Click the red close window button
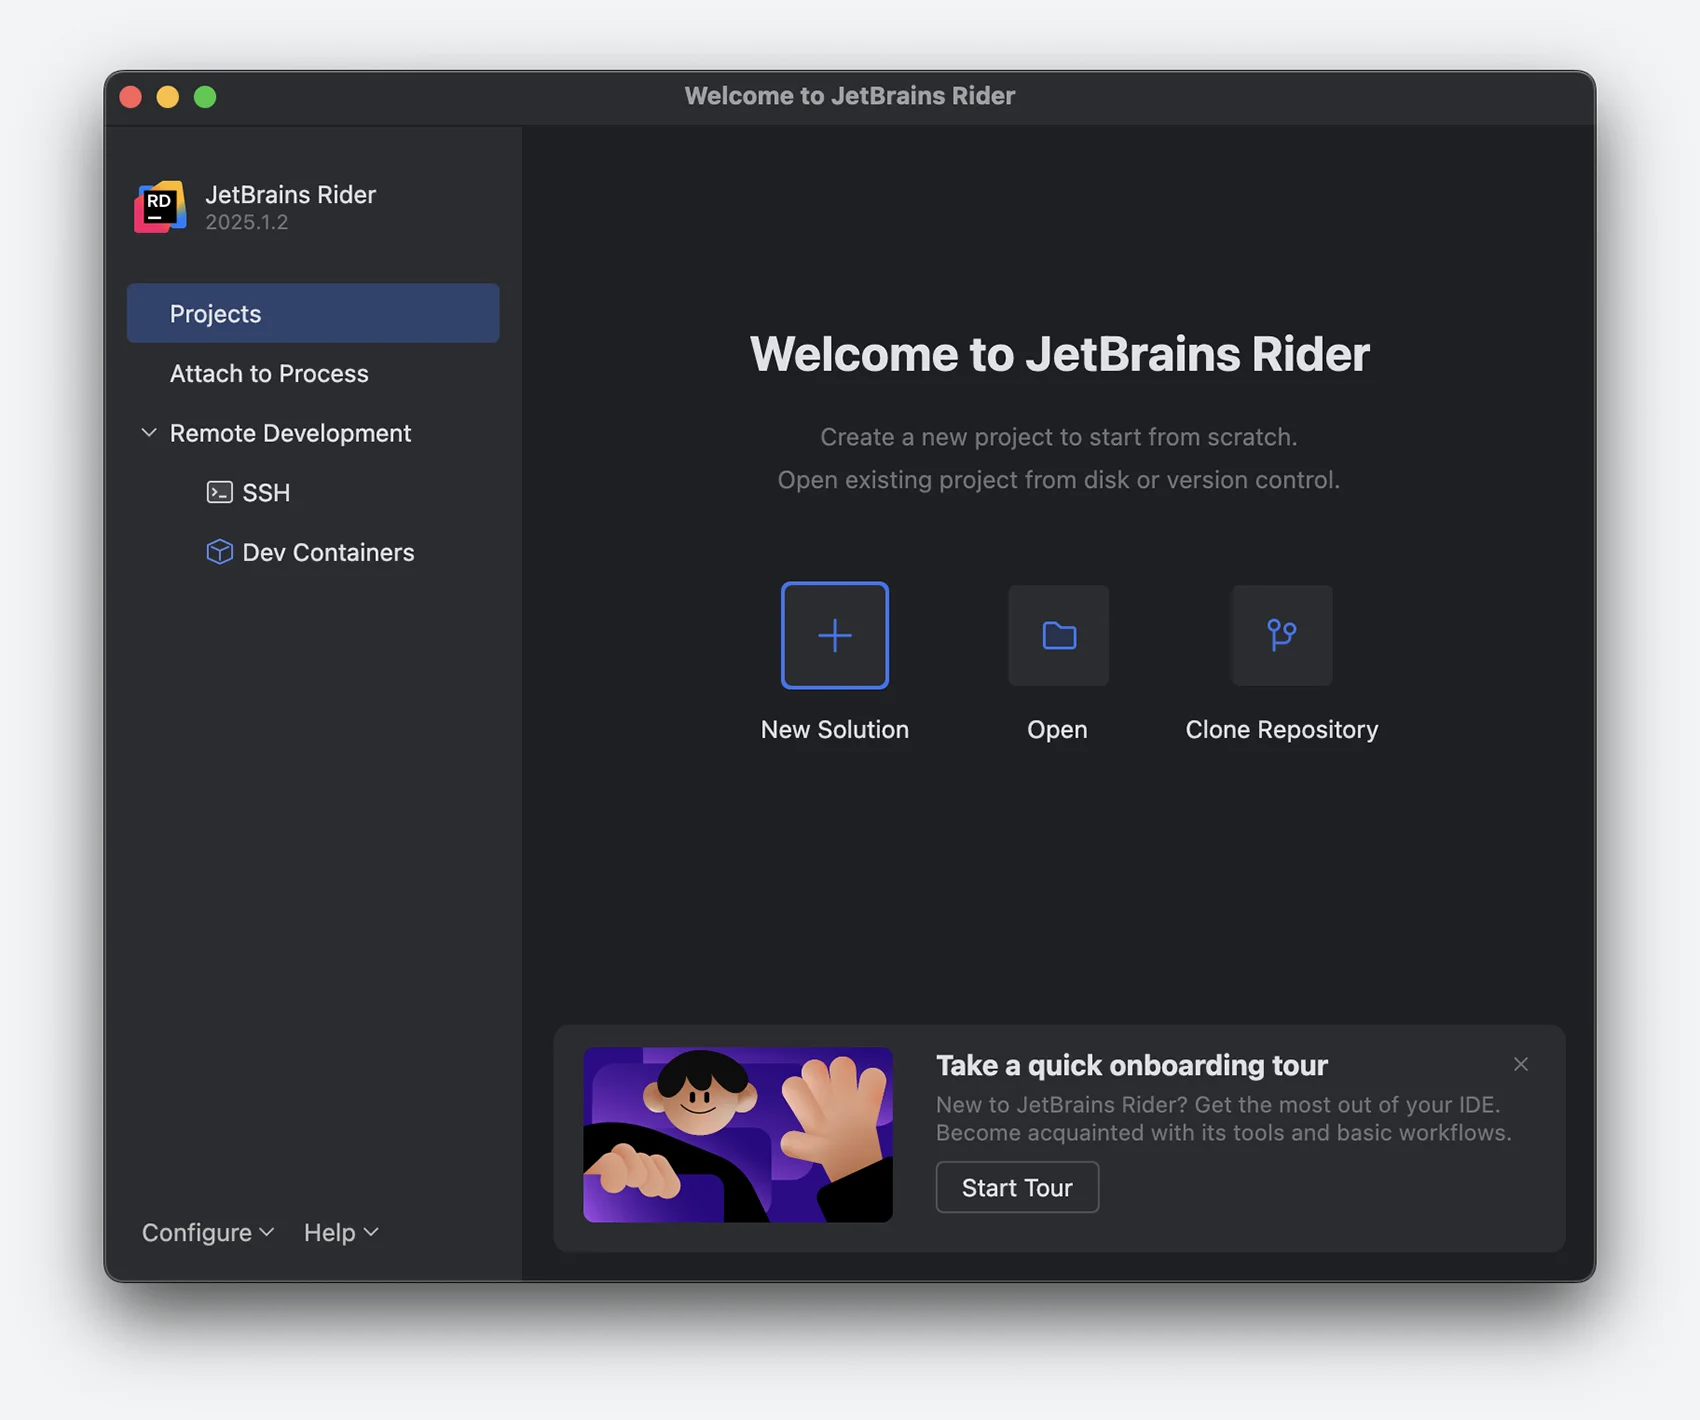This screenshot has width=1700, height=1420. (131, 97)
